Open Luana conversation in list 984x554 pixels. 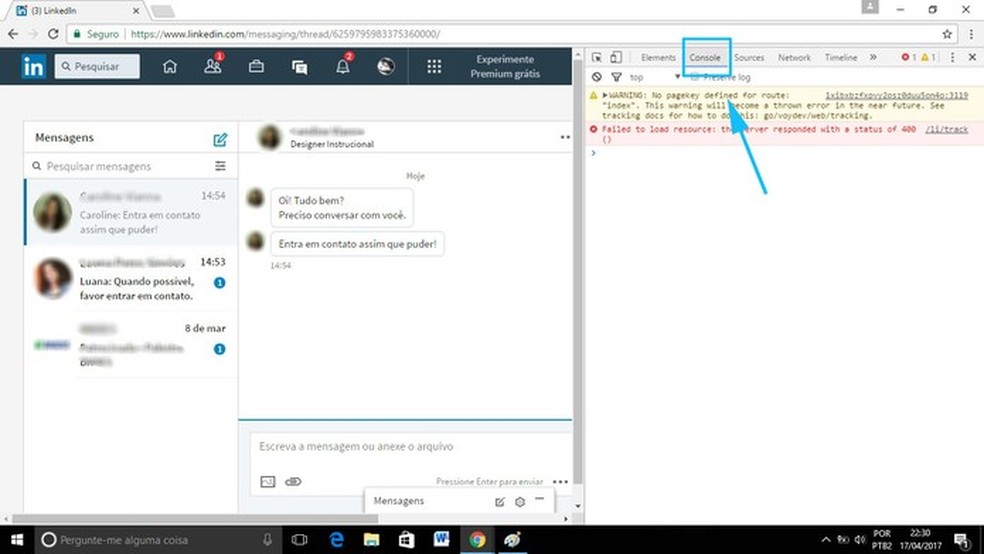point(131,278)
